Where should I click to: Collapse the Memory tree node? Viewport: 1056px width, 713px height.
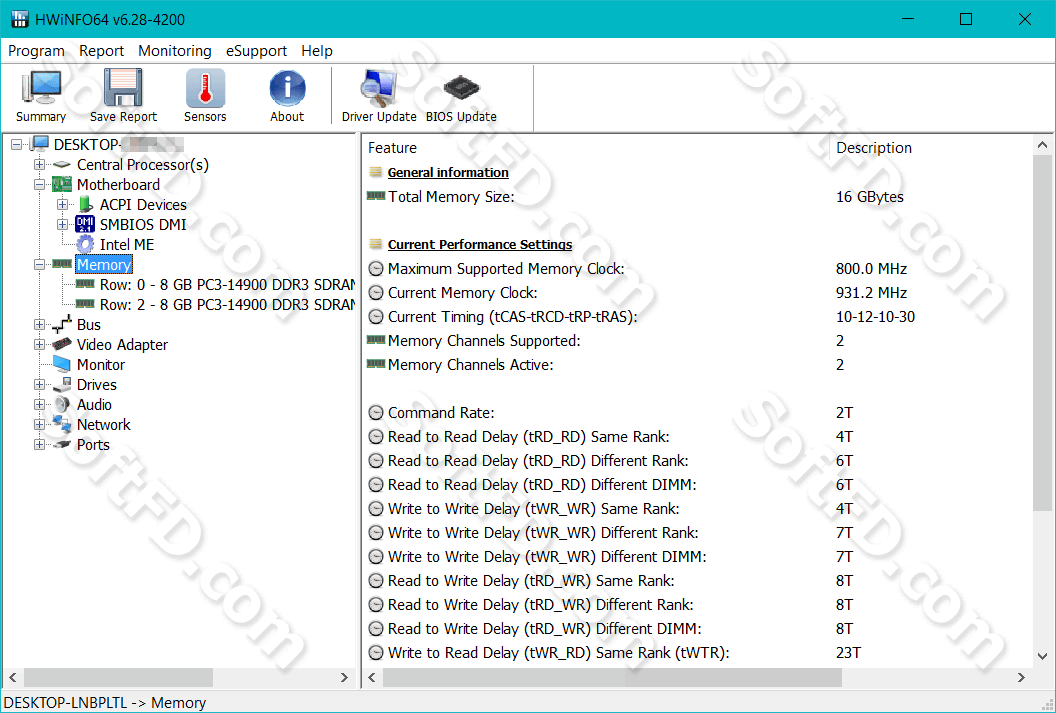[39, 265]
